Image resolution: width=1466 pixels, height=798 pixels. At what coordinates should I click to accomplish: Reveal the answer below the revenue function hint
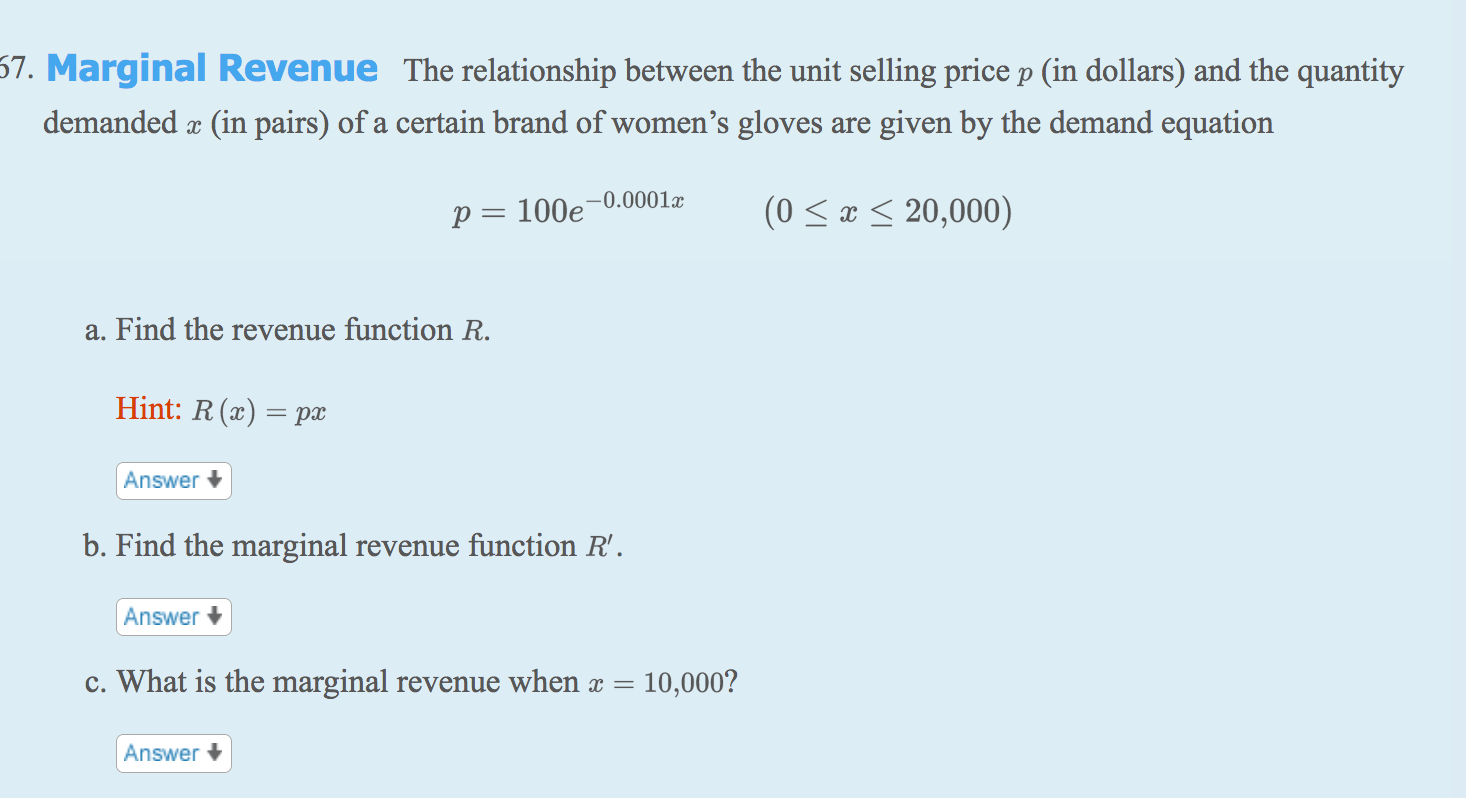[x=173, y=481]
